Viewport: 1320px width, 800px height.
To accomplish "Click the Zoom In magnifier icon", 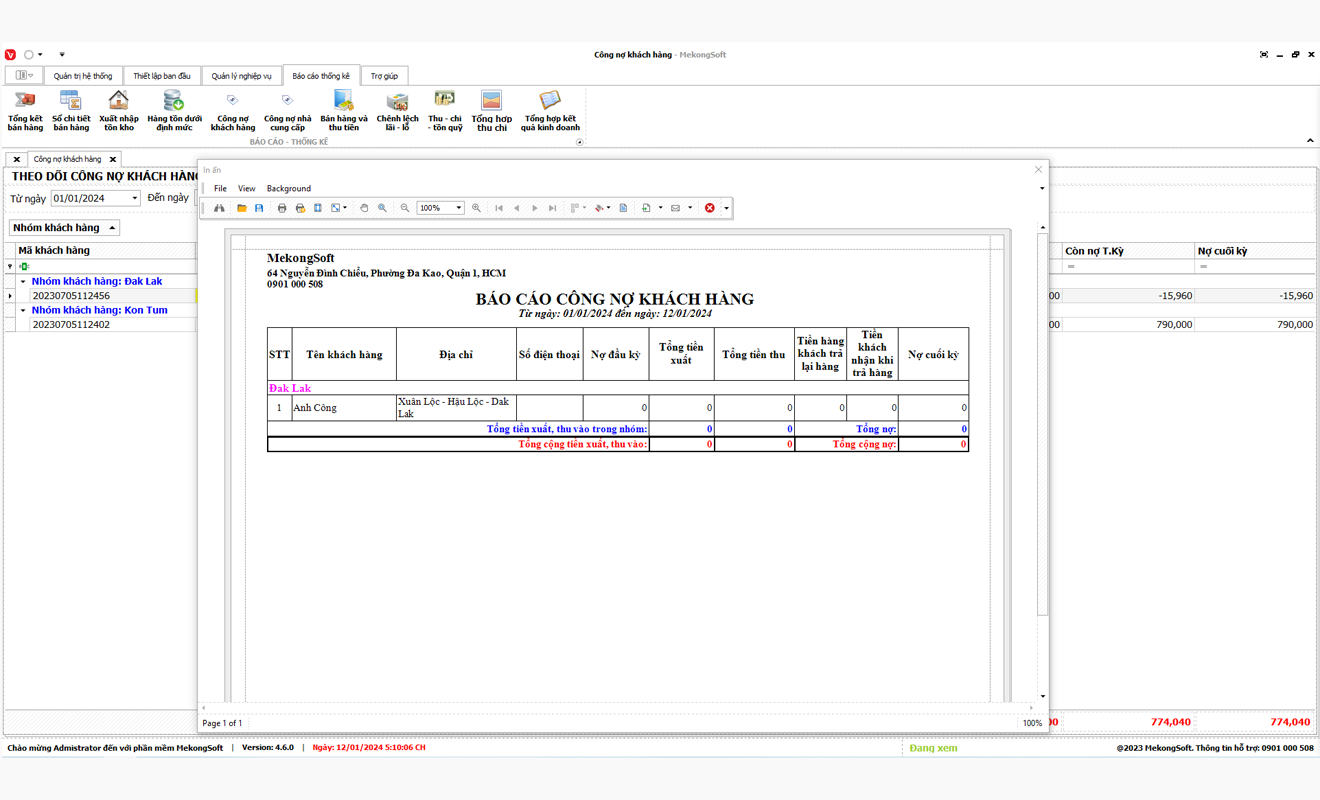I will tap(476, 208).
